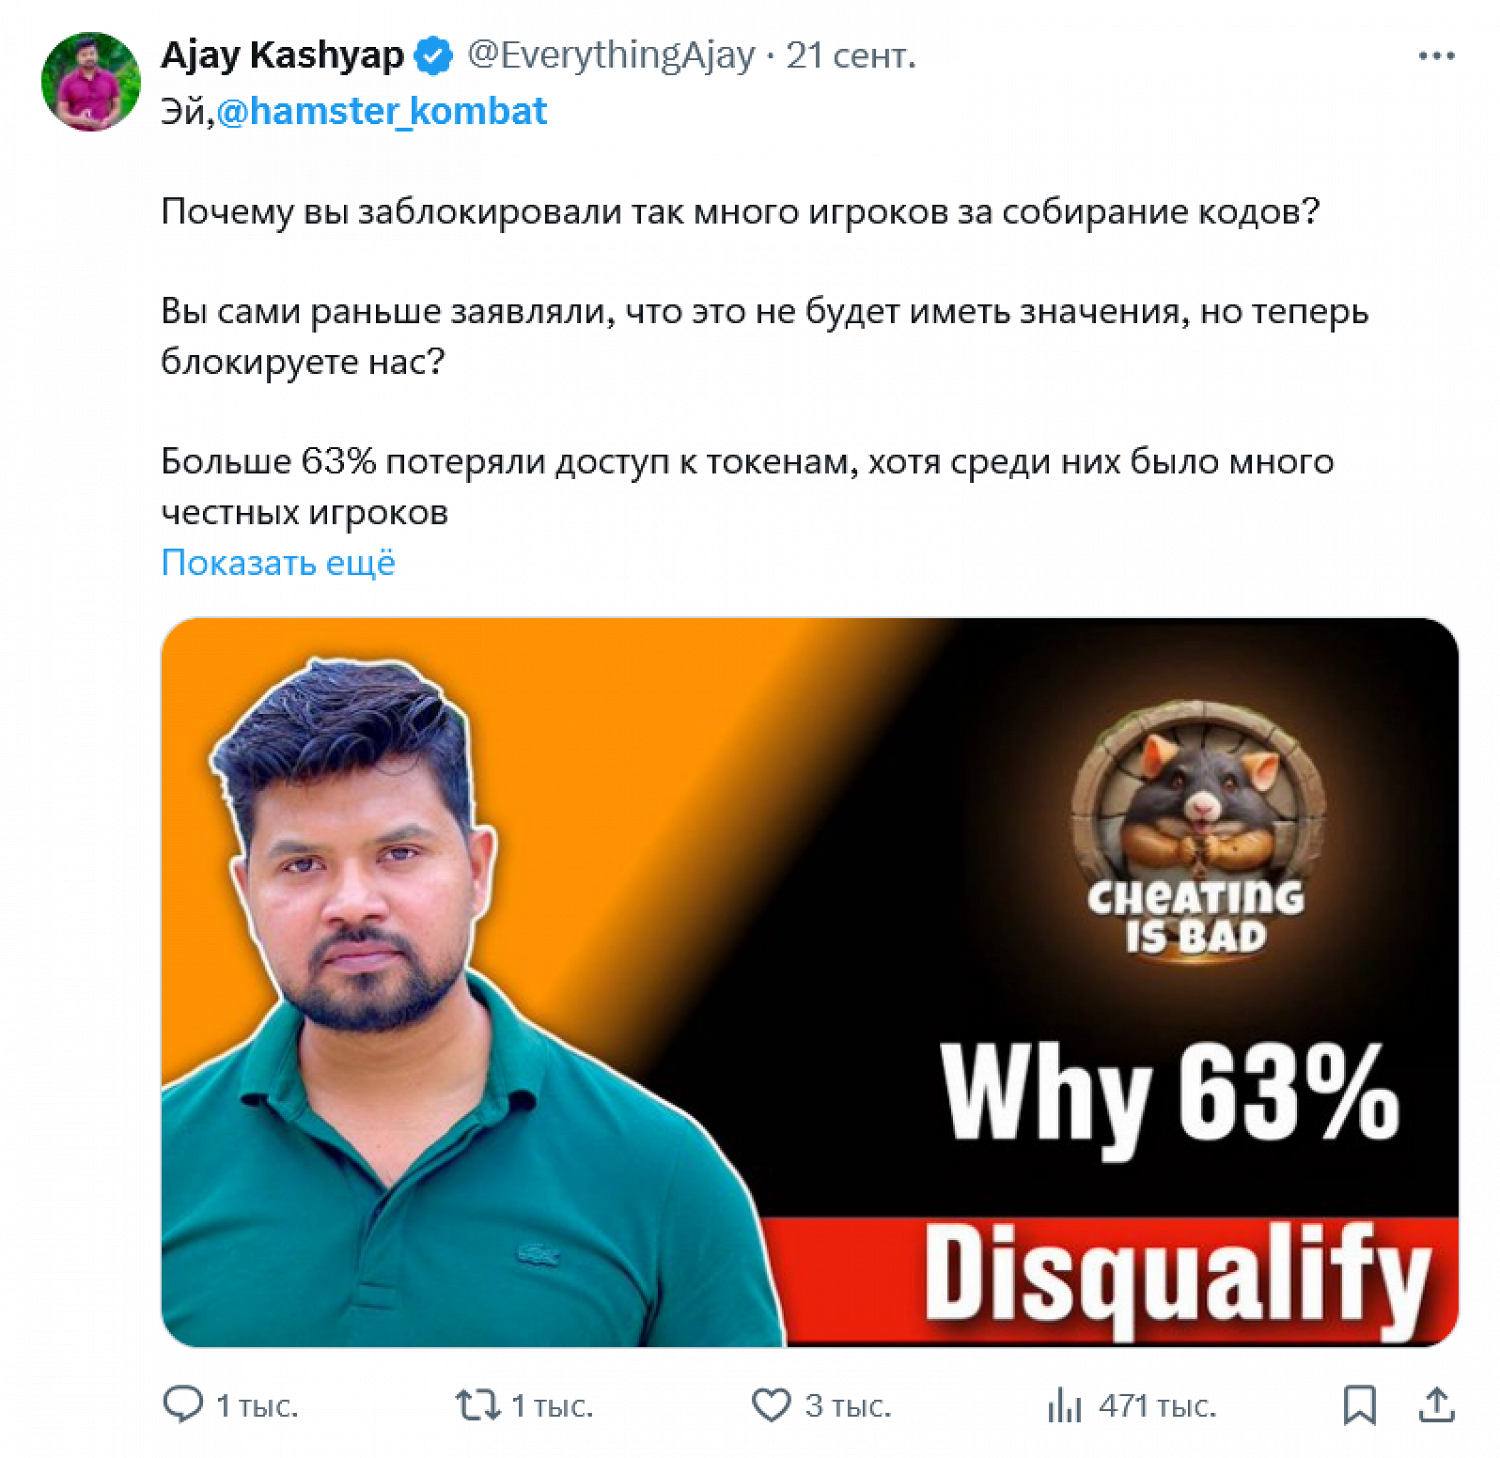
Task: Click the 1 тыс. reposts count
Action: [552, 1406]
